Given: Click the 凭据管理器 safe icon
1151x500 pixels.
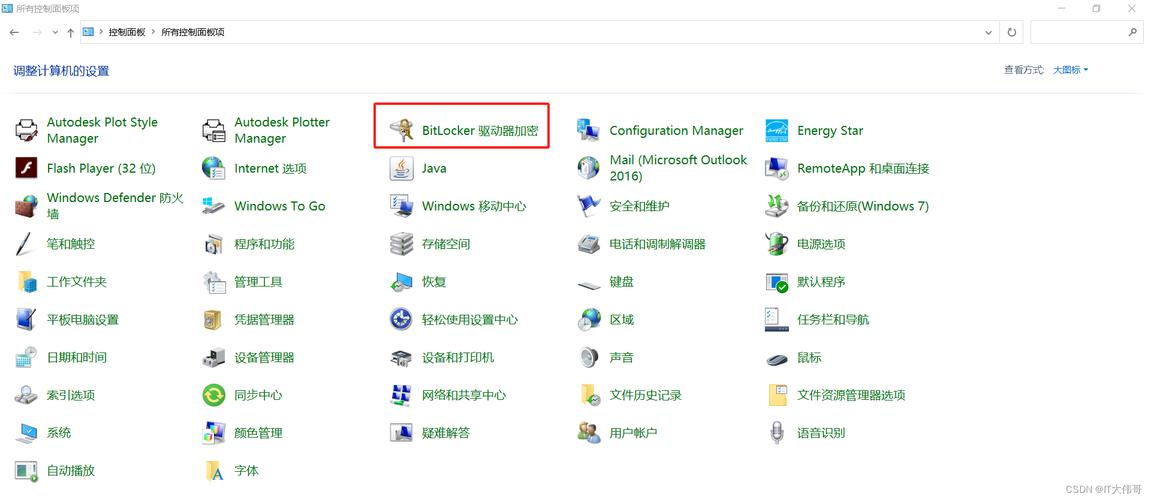Looking at the screenshot, I should point(214,319).
